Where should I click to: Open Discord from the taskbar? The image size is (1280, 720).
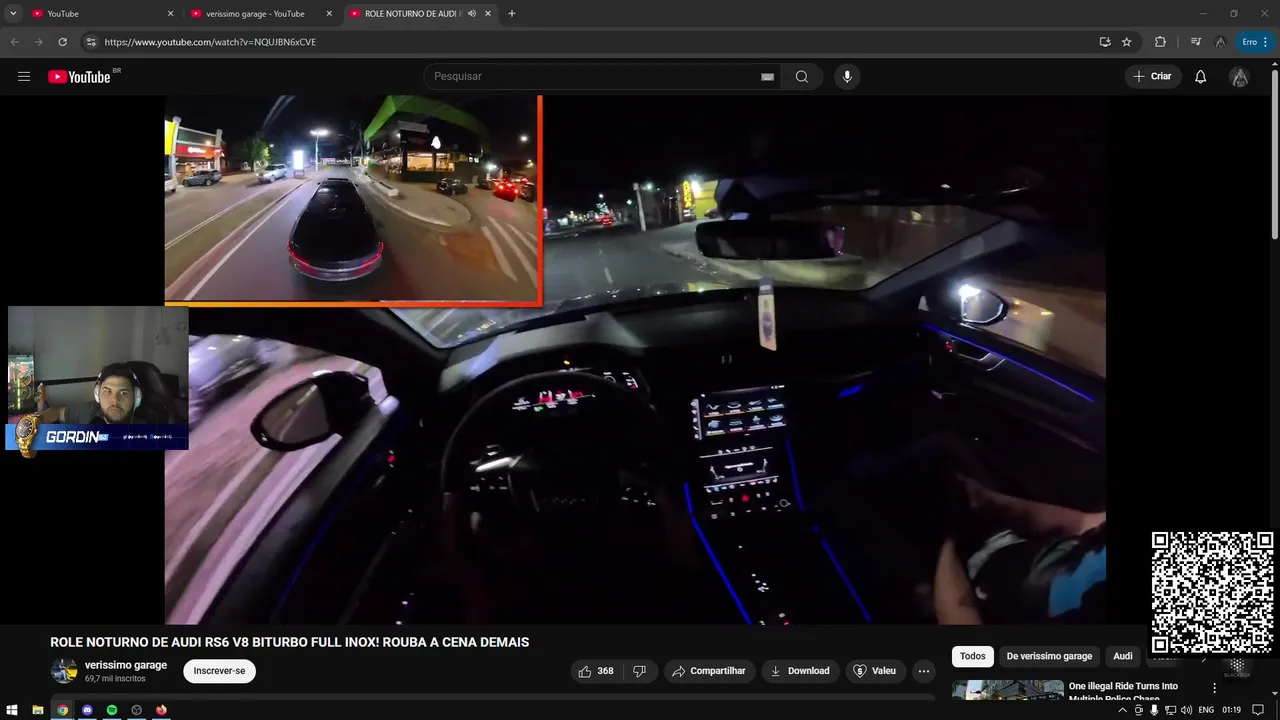pos(87,710)
